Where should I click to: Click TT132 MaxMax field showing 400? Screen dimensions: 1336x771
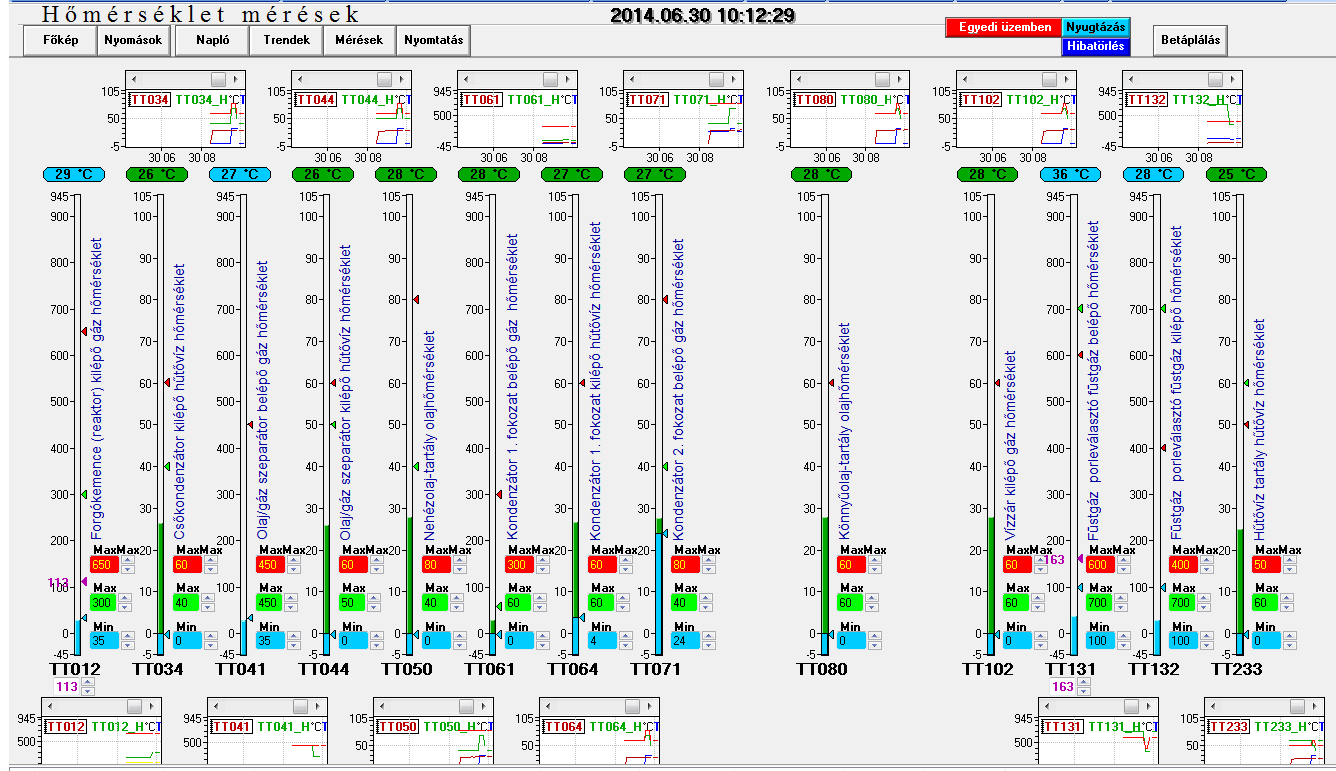click(1183, 565)
